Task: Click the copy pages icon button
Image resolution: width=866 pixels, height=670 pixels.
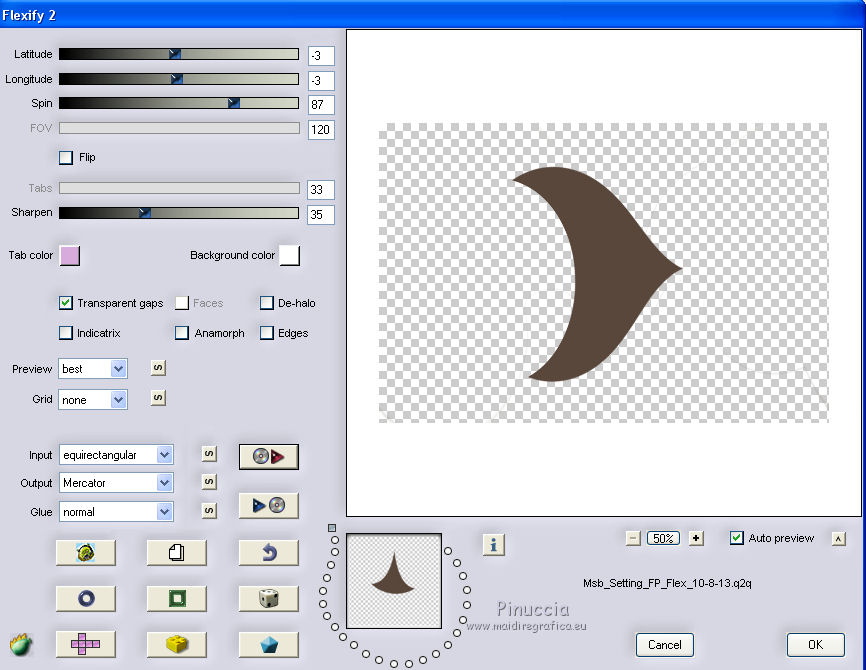Action: (177, 552)
